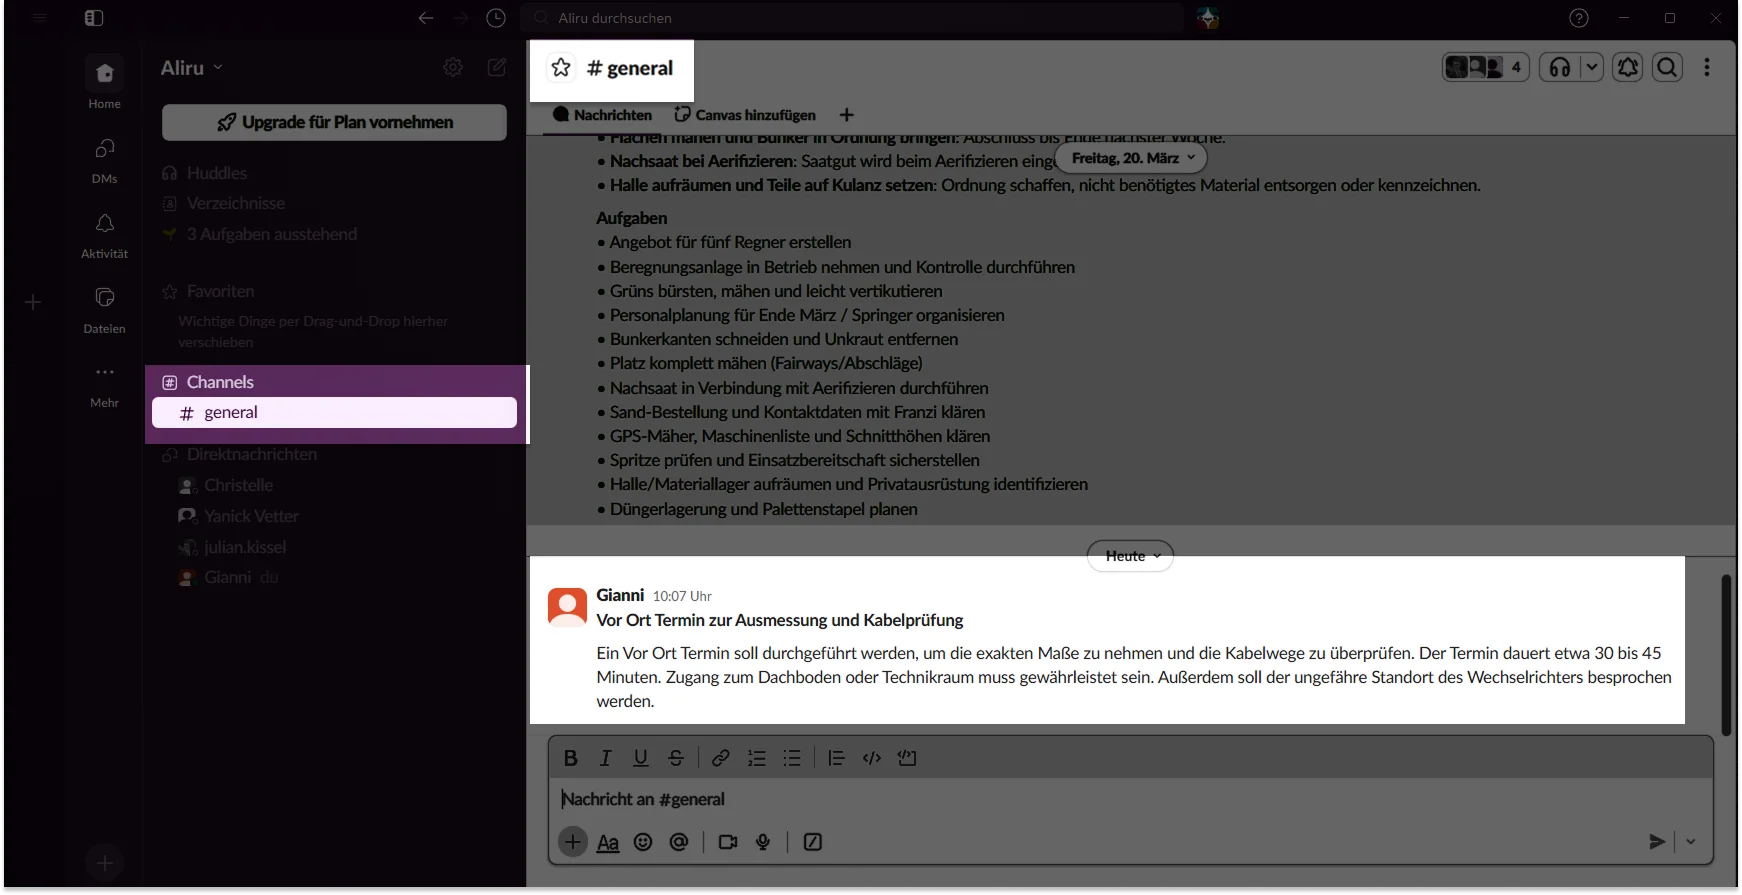Open schedule send options dropdown
Screen dimensions: 1742x895
click(x=1691, y=842)
